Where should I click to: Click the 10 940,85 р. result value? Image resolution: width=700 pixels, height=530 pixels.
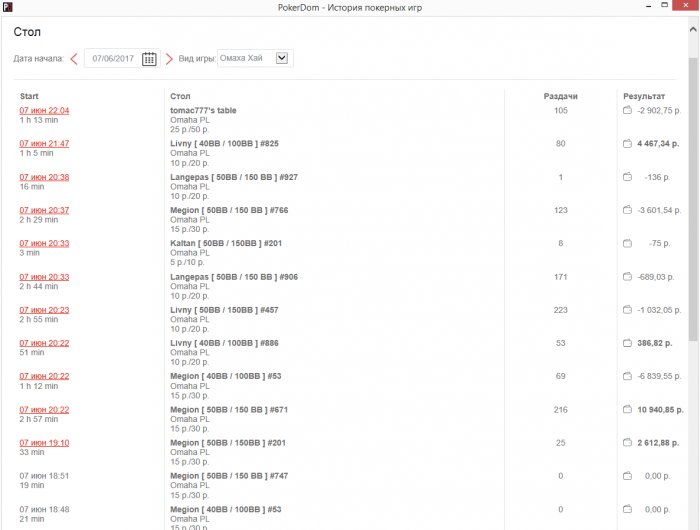pos(660,409)
